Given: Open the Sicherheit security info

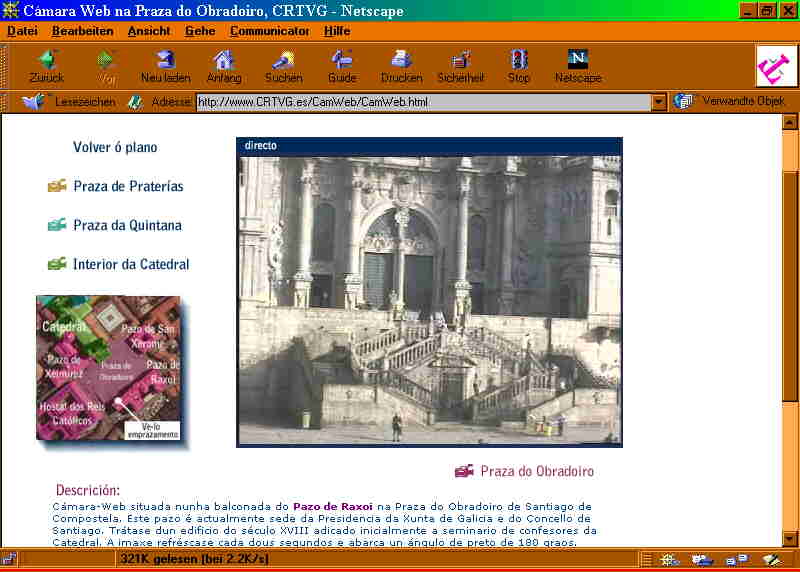Looking at the screenshot, I should pyautogui.click(x=460, y=66).
